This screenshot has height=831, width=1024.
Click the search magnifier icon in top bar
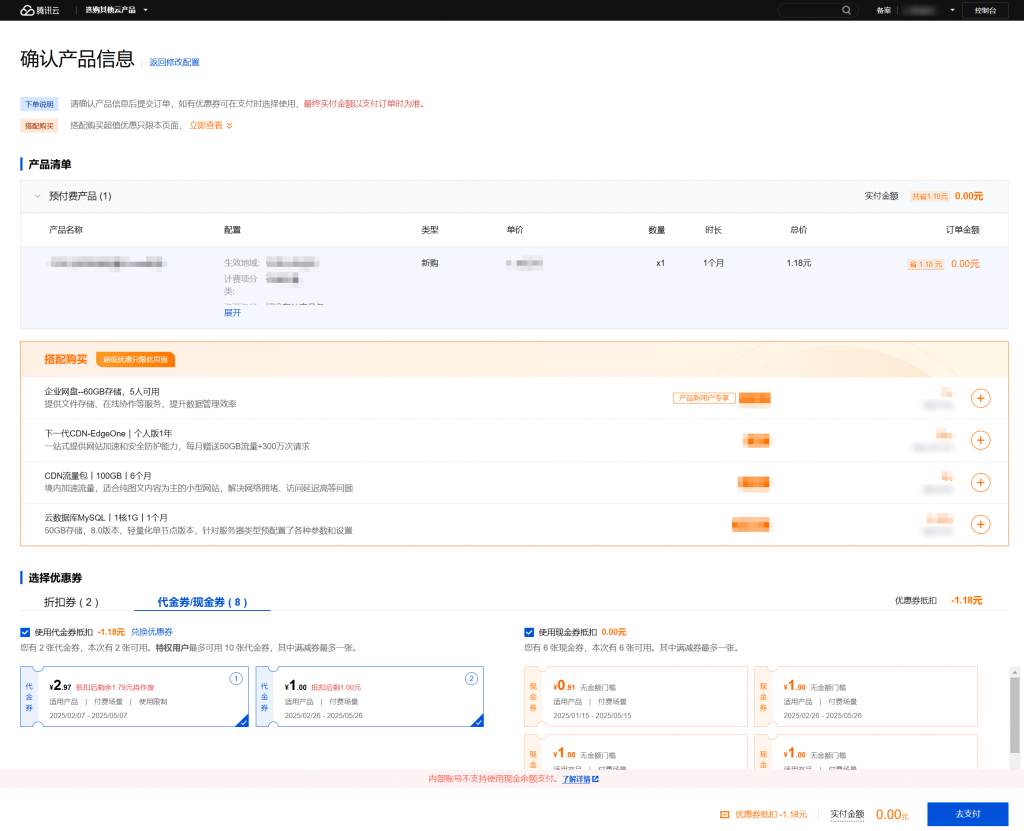846,10
